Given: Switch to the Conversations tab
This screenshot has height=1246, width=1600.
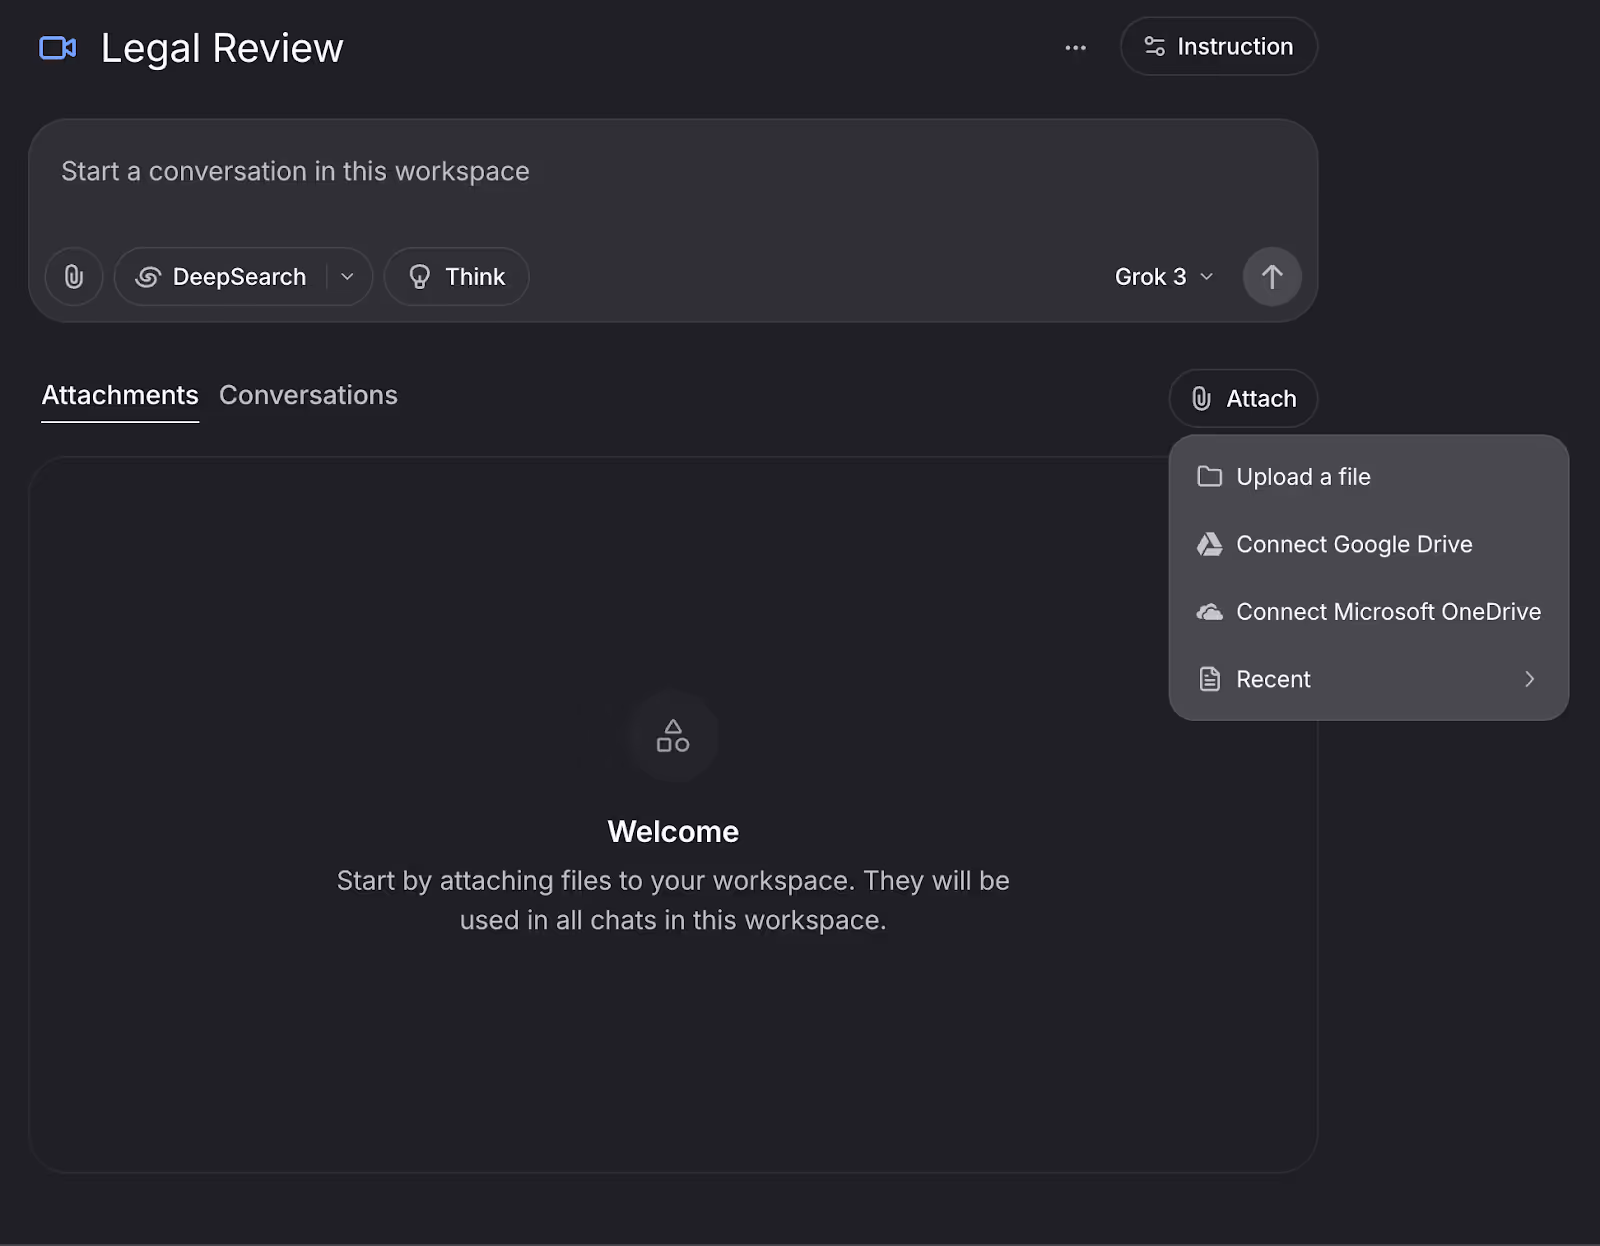Looking at the screenshot, I should coord(308,395).
